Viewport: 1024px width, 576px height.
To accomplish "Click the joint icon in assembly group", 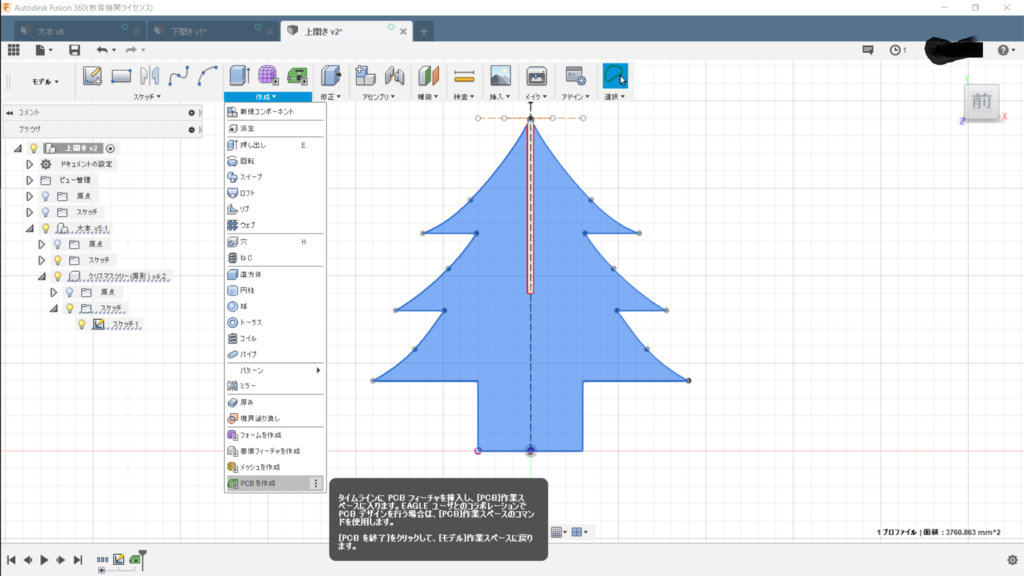I will [x=394, y=76].
